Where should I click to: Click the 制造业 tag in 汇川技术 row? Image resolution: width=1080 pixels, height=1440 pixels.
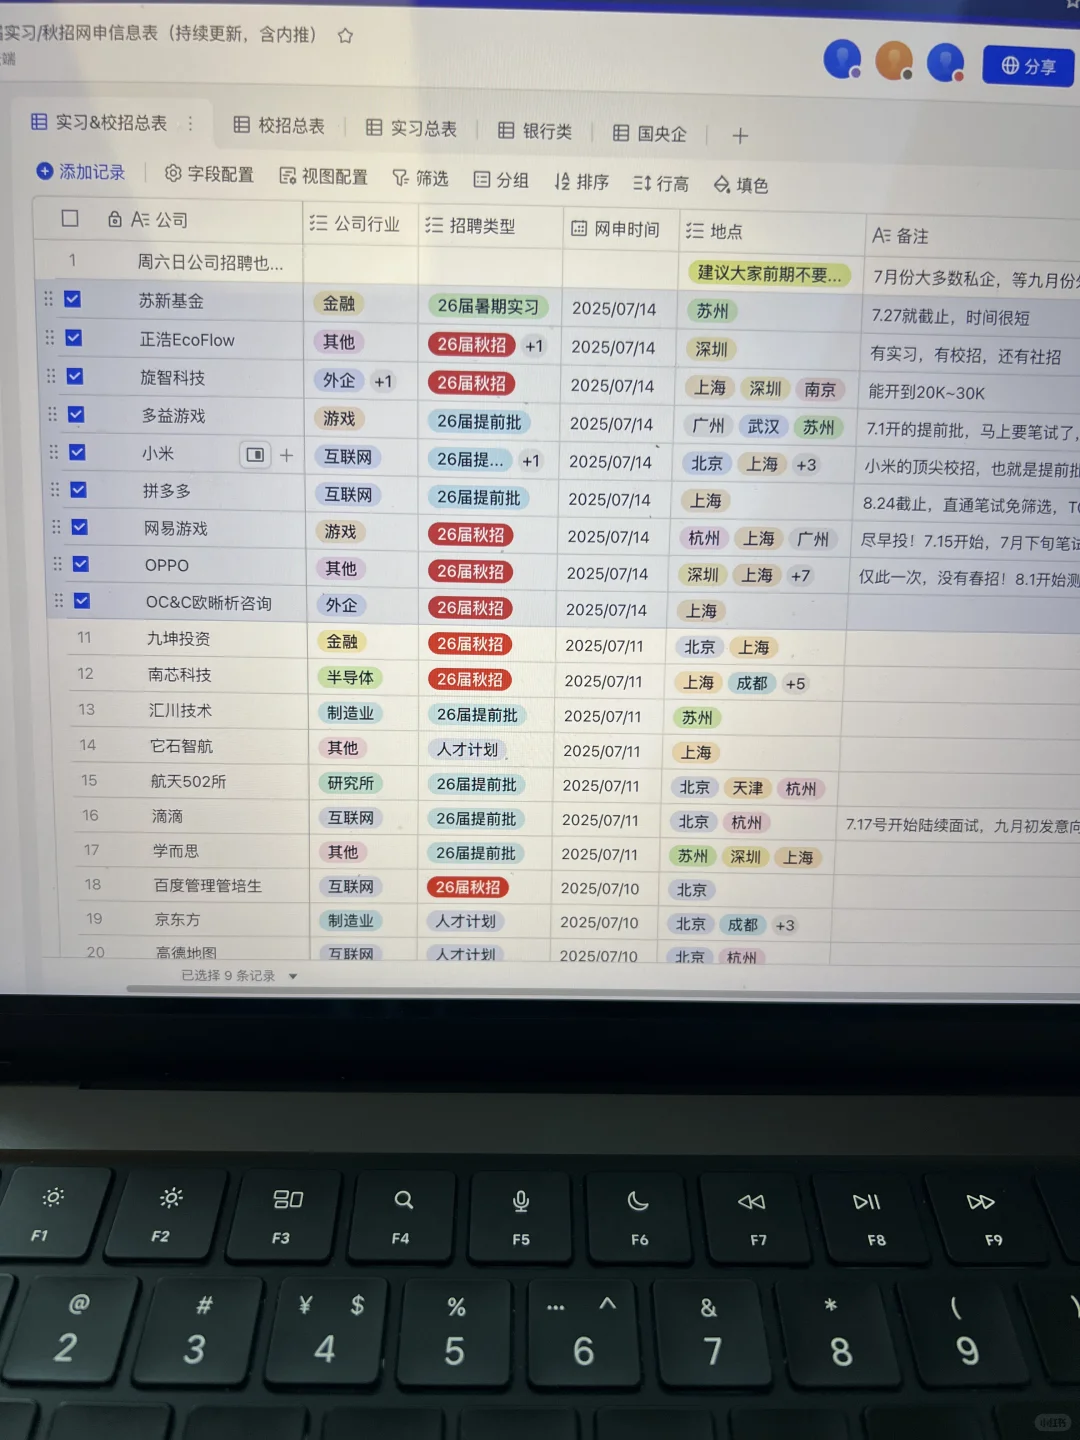tap(350, 713)
